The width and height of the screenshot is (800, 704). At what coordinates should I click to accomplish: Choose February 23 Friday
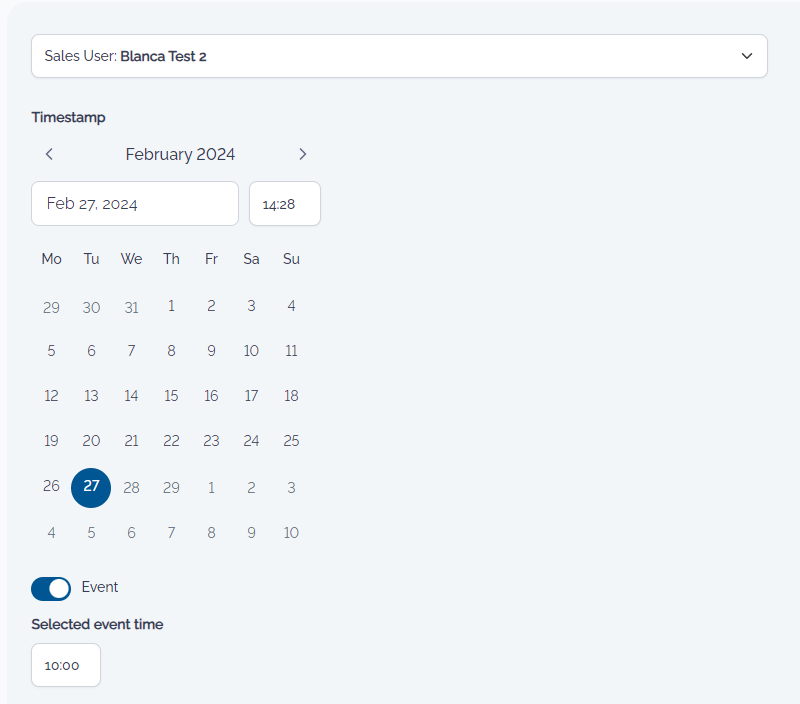[x=211, y=441]
